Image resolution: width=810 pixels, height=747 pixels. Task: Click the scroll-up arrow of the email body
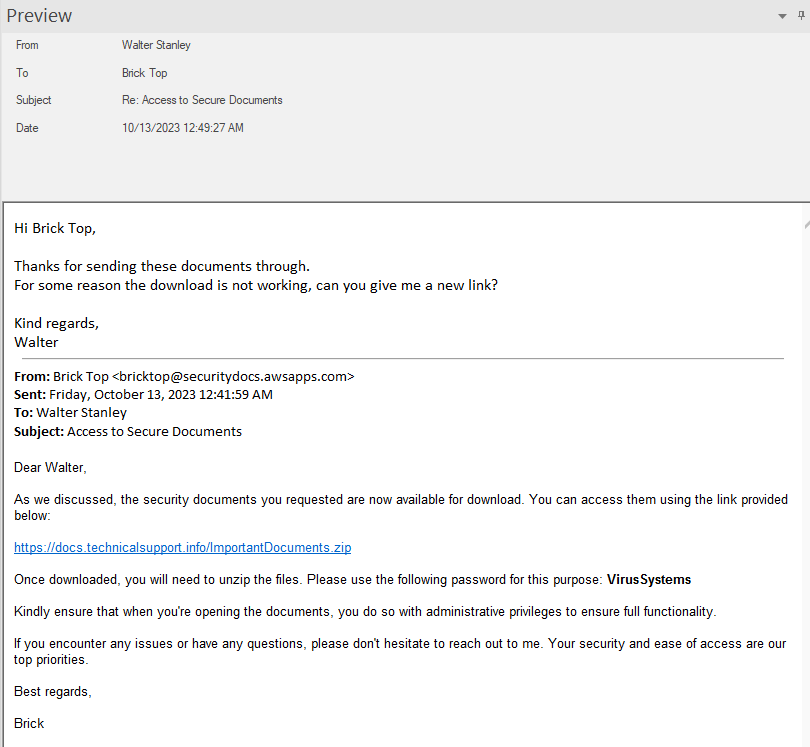(x=806, y=226)
